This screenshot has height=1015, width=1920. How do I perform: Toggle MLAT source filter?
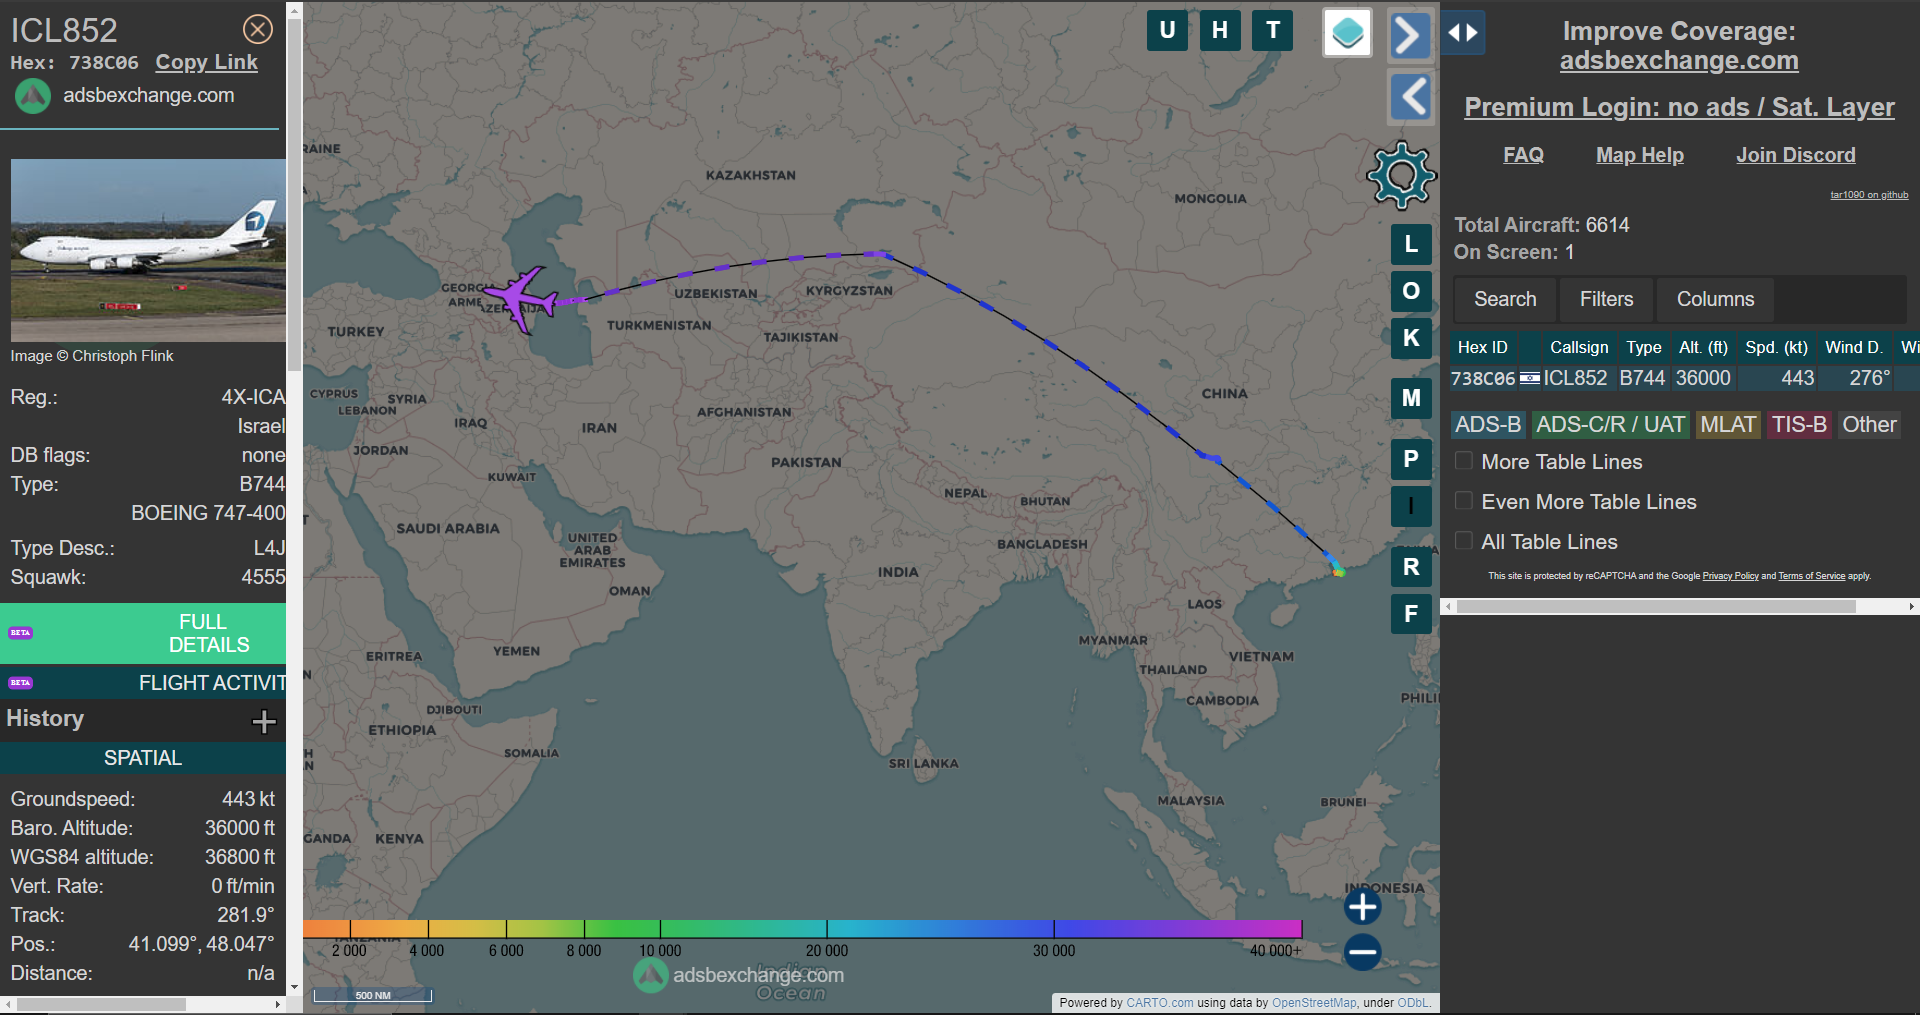[1728, 425]
